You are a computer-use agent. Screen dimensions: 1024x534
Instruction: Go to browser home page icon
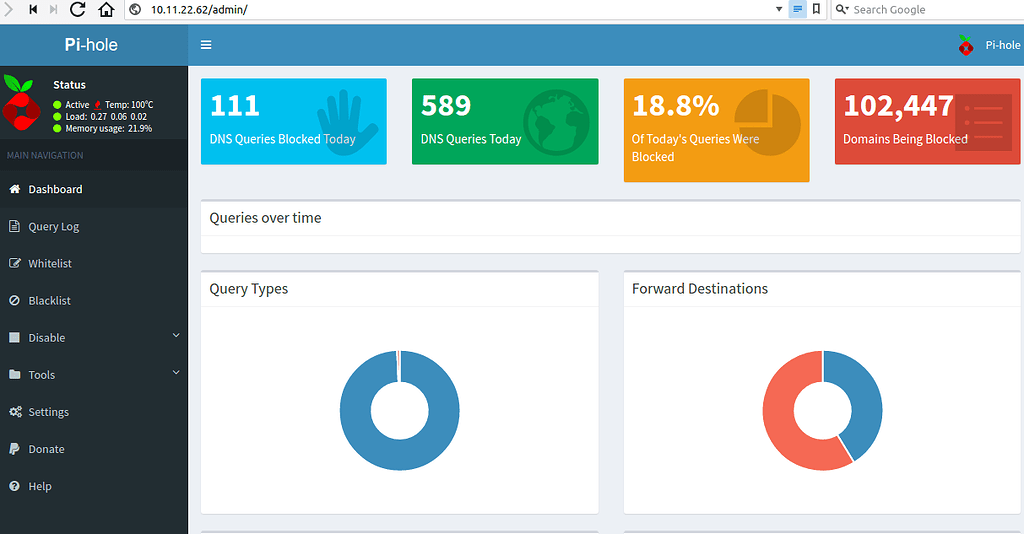[106, 9]
